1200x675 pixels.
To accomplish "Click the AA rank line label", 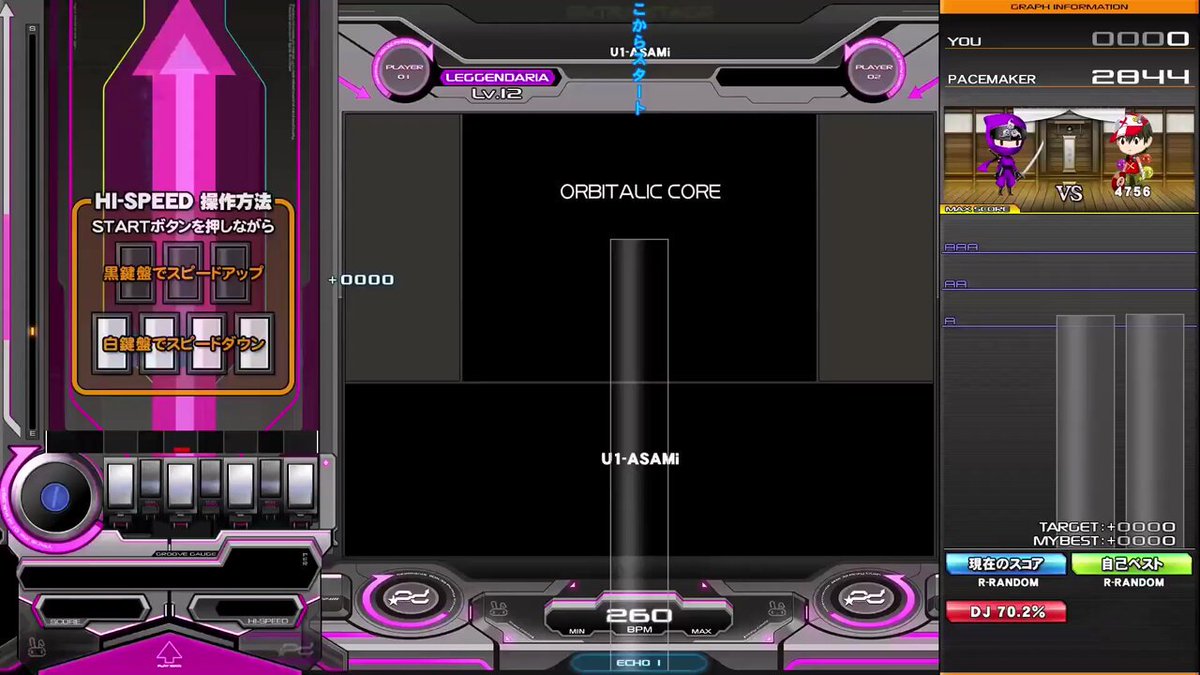I will coord(956,284).
